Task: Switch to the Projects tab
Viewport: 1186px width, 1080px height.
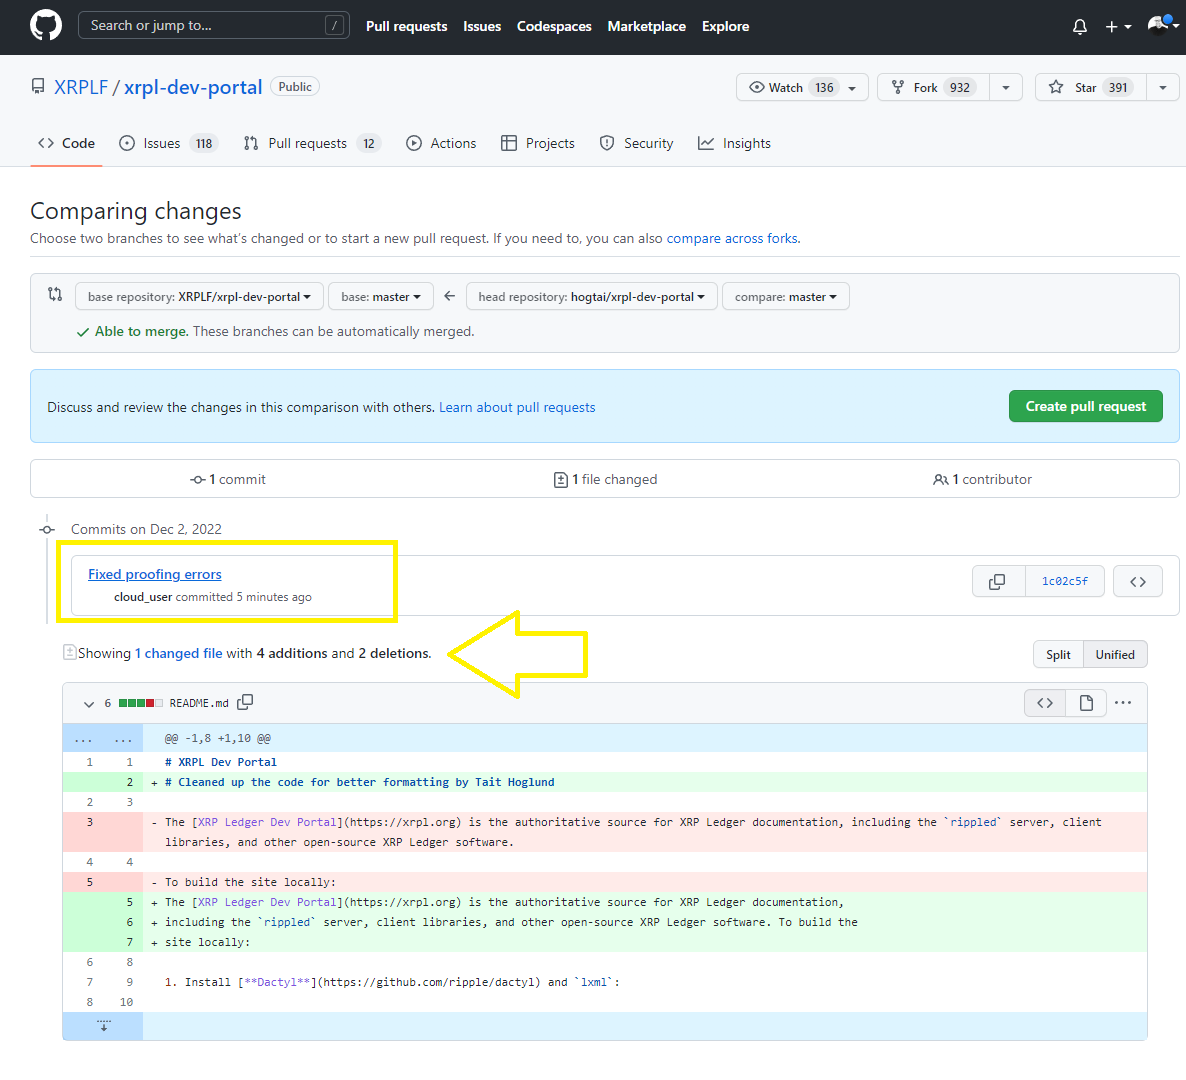Action: pos(538,143)
